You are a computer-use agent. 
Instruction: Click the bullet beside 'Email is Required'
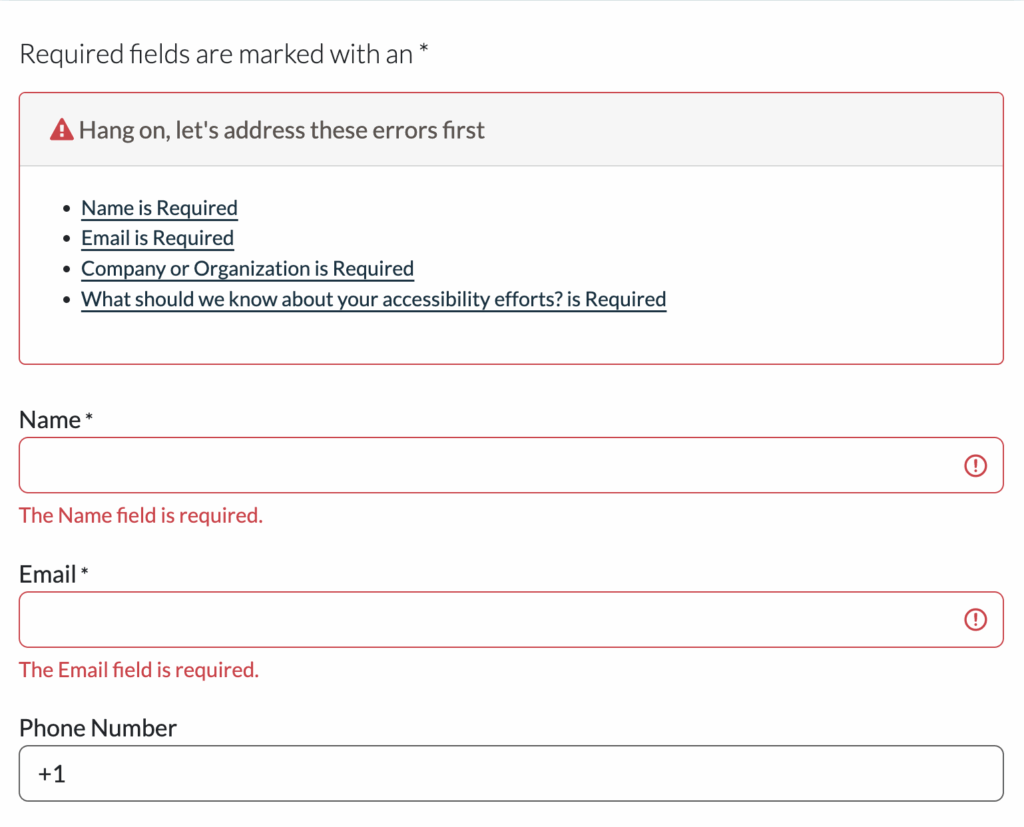[x=66, y=239]
